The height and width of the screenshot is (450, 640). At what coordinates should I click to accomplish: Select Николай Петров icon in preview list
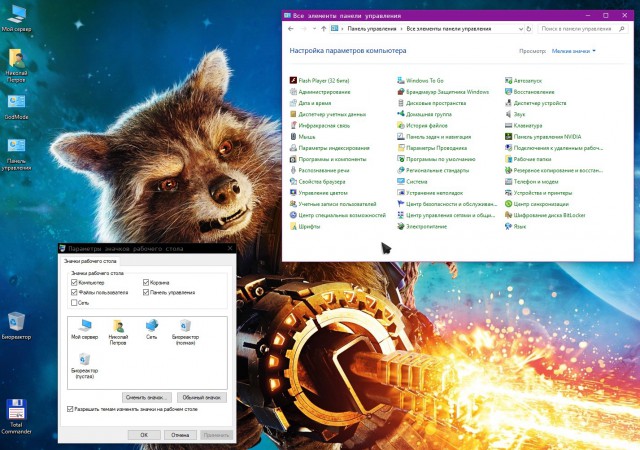118,332
